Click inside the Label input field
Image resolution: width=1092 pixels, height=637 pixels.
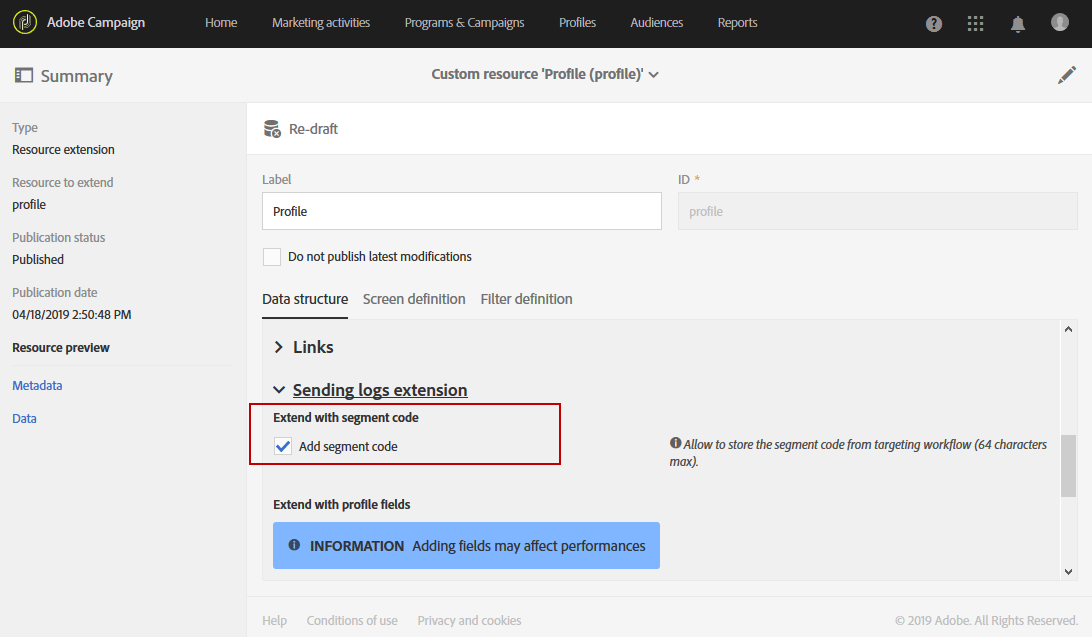tap(461, 211)
